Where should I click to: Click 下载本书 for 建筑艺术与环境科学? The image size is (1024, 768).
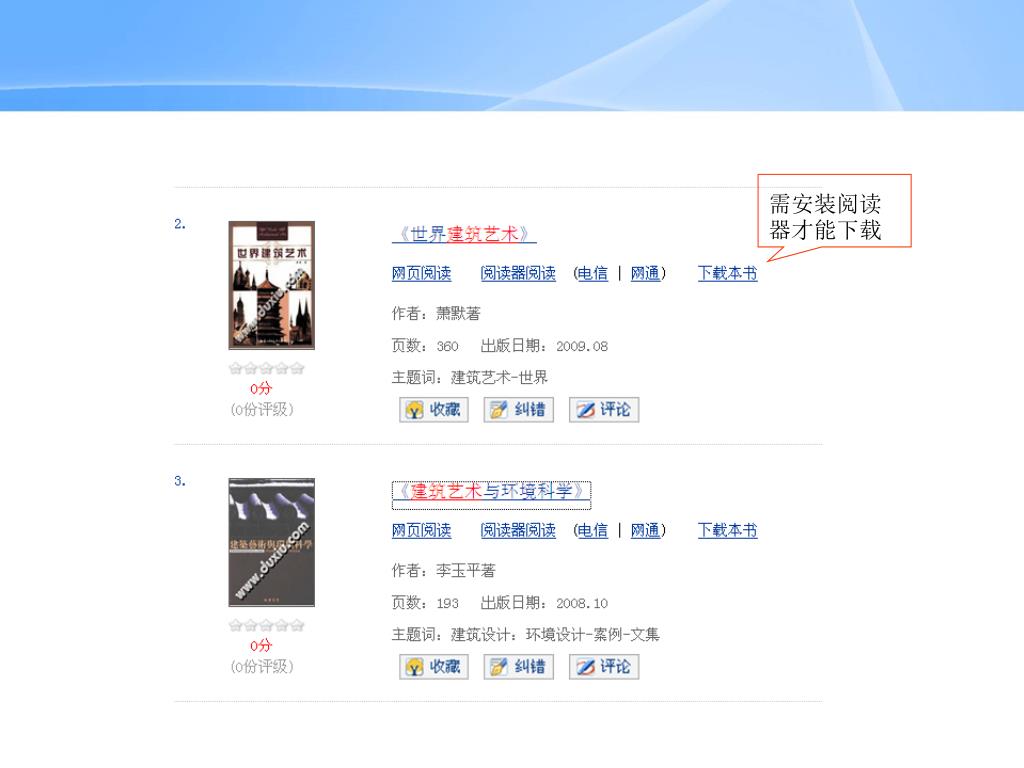pyautogui.click(x=728, y=530)
